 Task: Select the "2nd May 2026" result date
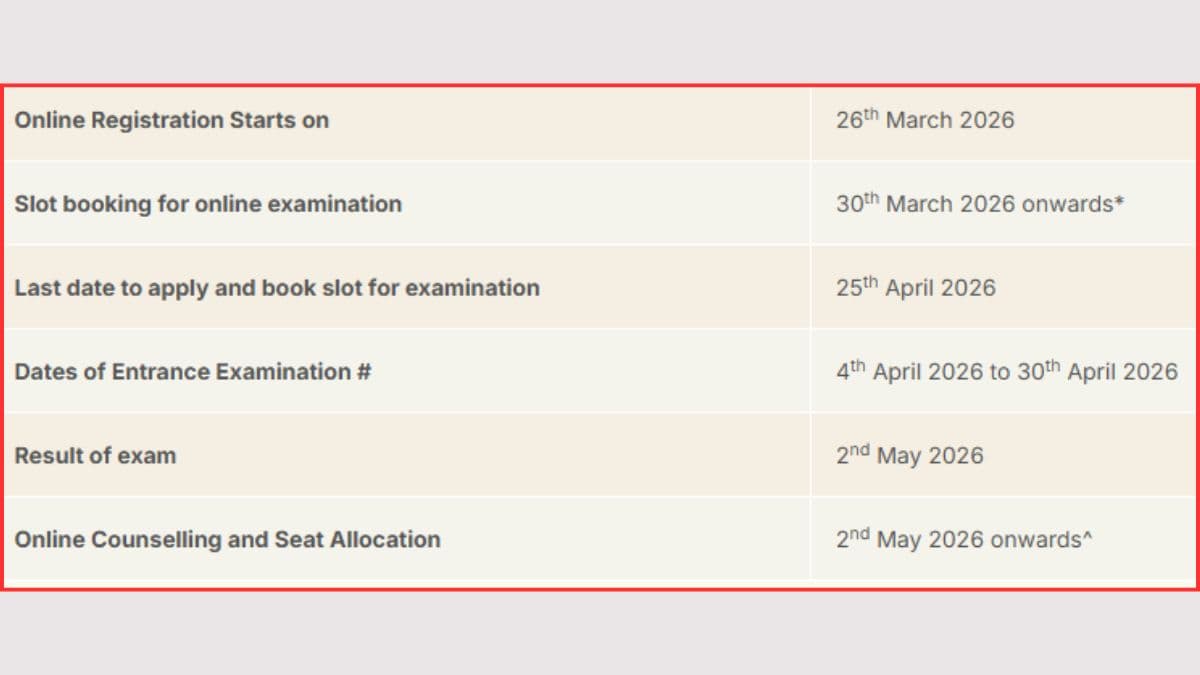coord(910,456)
